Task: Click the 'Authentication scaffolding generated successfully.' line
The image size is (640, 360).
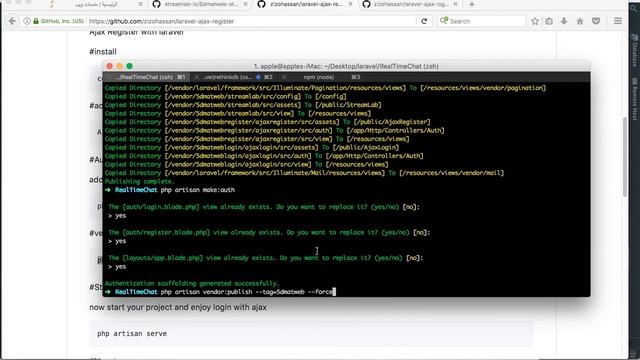Action: pos(192,283)
